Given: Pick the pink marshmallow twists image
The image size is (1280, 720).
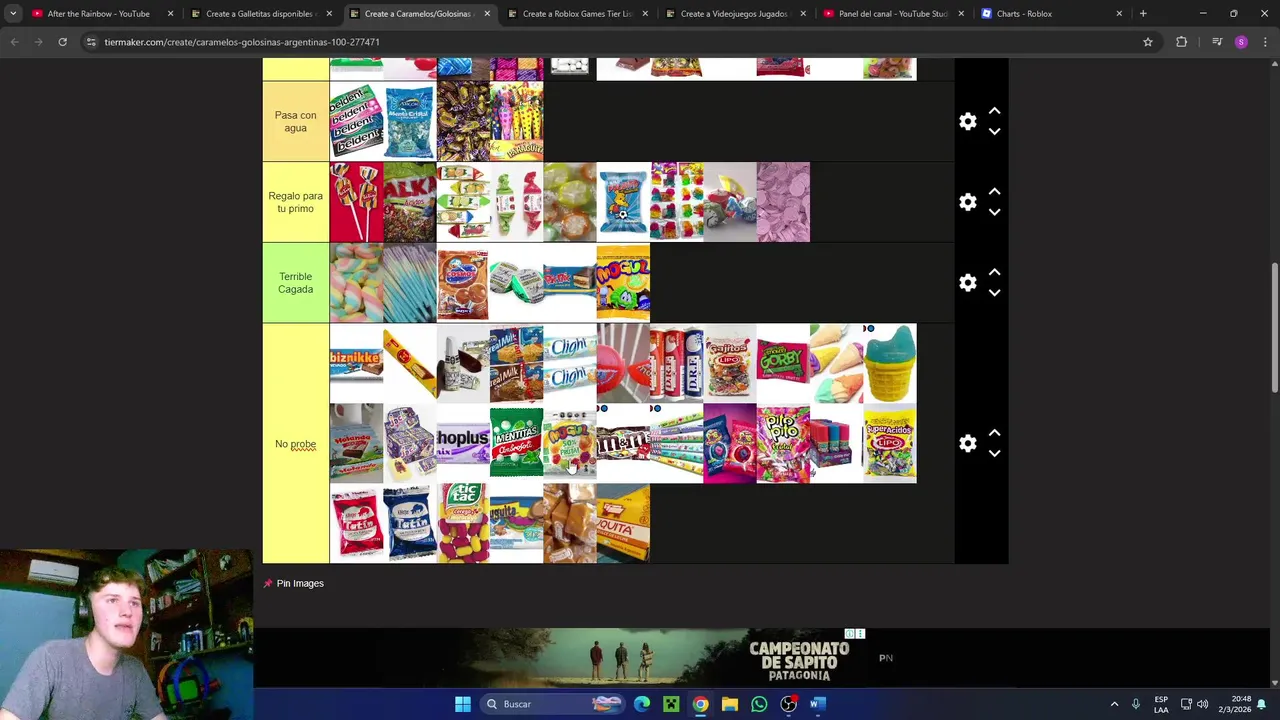Looking at the screenshot, I should [x=356, y=283].
